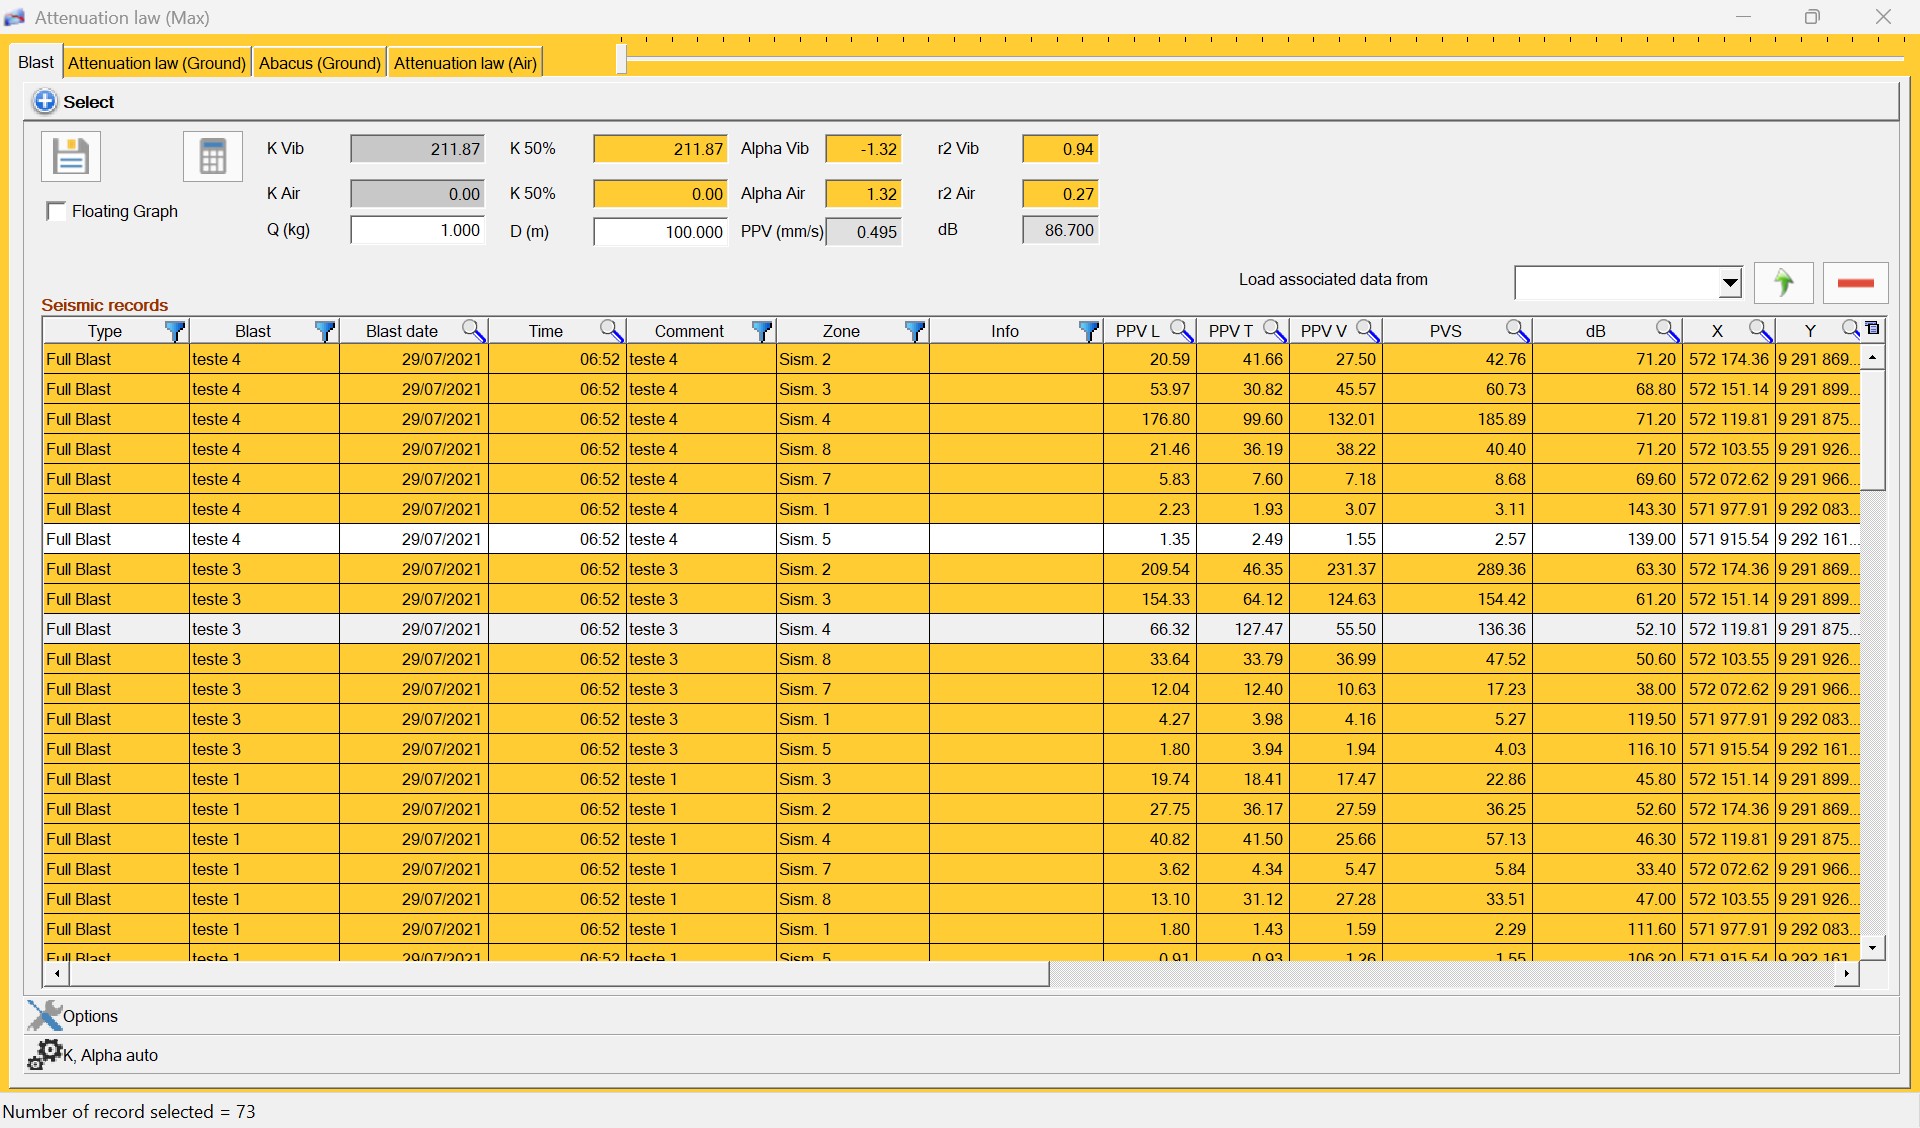Click the green up arrow load icon
Image resolution: width=1920 pixels, height=1128 pixels.
click(x=1783, y=283)
